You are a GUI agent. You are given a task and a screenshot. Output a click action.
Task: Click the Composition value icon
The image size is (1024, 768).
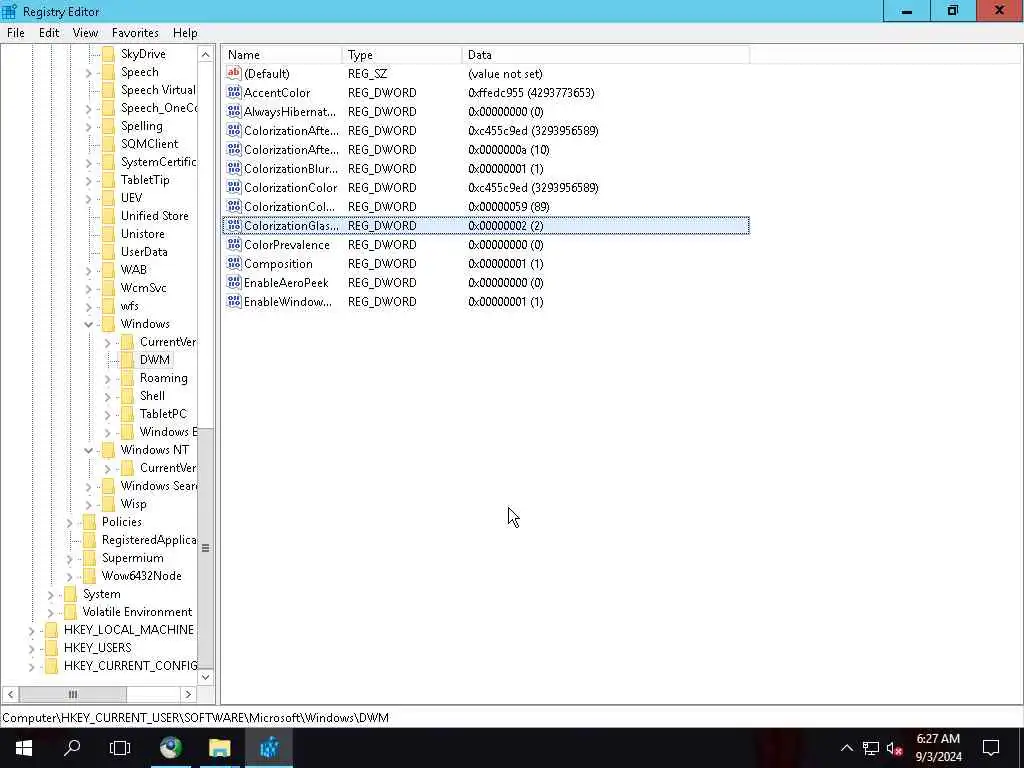click(x=234, y=264)
